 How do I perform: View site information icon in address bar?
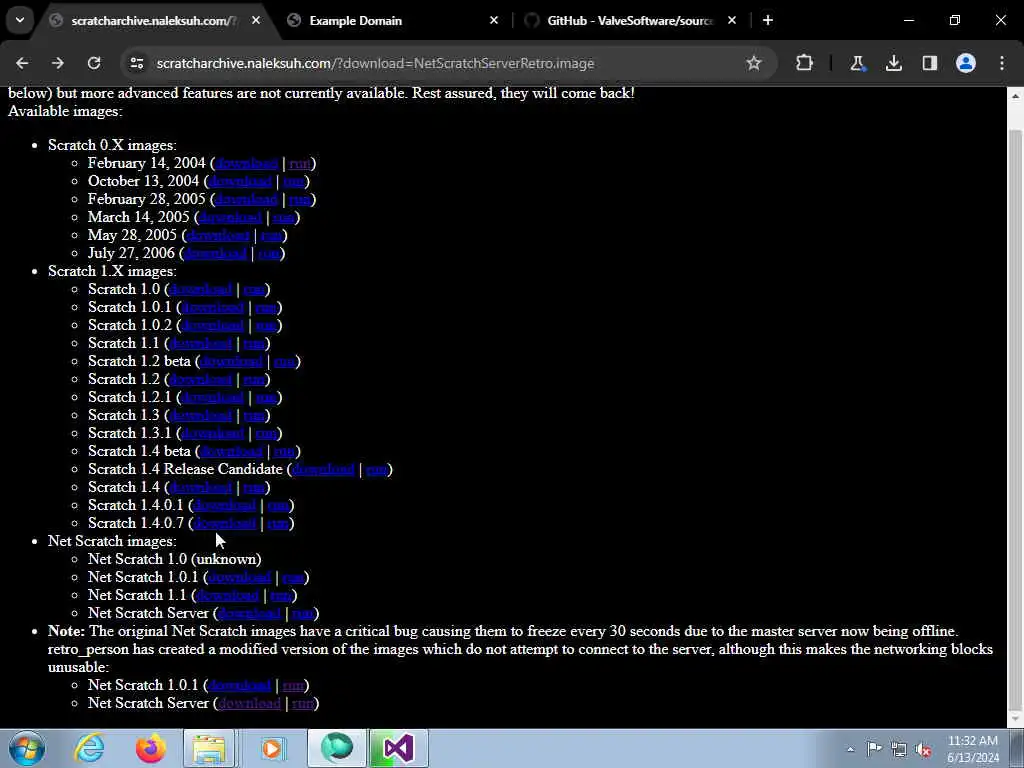(136, 63)
